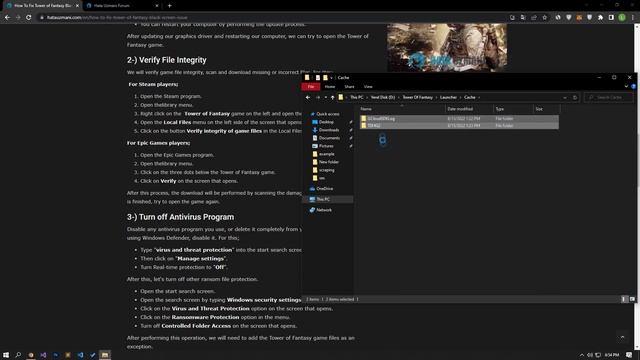Viewport: 640px width, 360px height.
Task: Expand address bar history dropdown
Action: pyautogui.click(x=565, y=98)
